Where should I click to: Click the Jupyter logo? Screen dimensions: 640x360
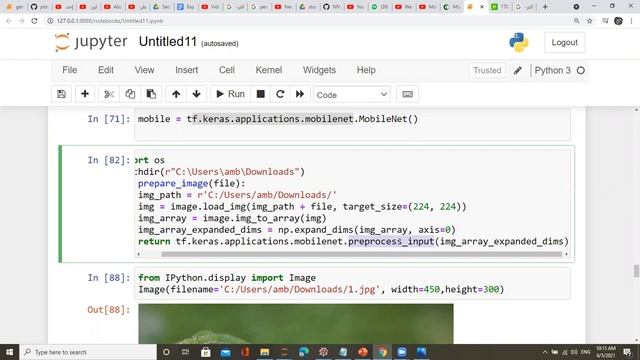tap(91, 42)
